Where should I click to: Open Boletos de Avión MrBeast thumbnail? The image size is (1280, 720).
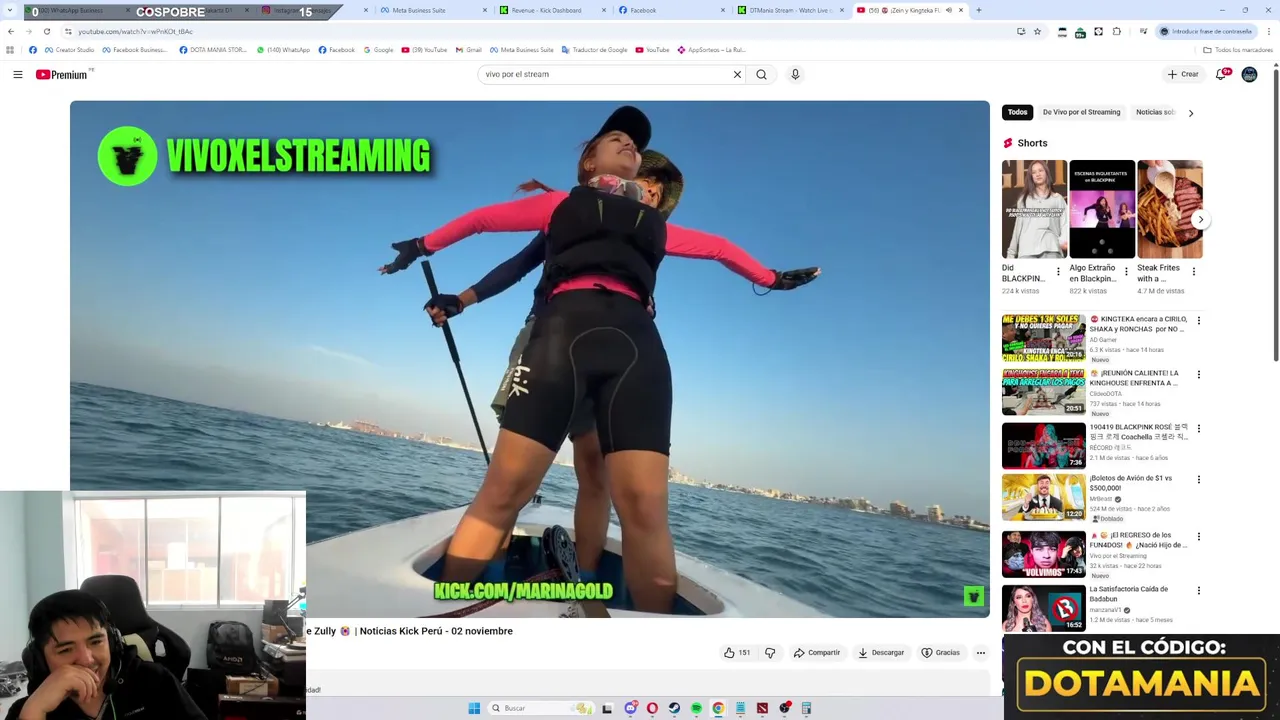click(1044, 497)
